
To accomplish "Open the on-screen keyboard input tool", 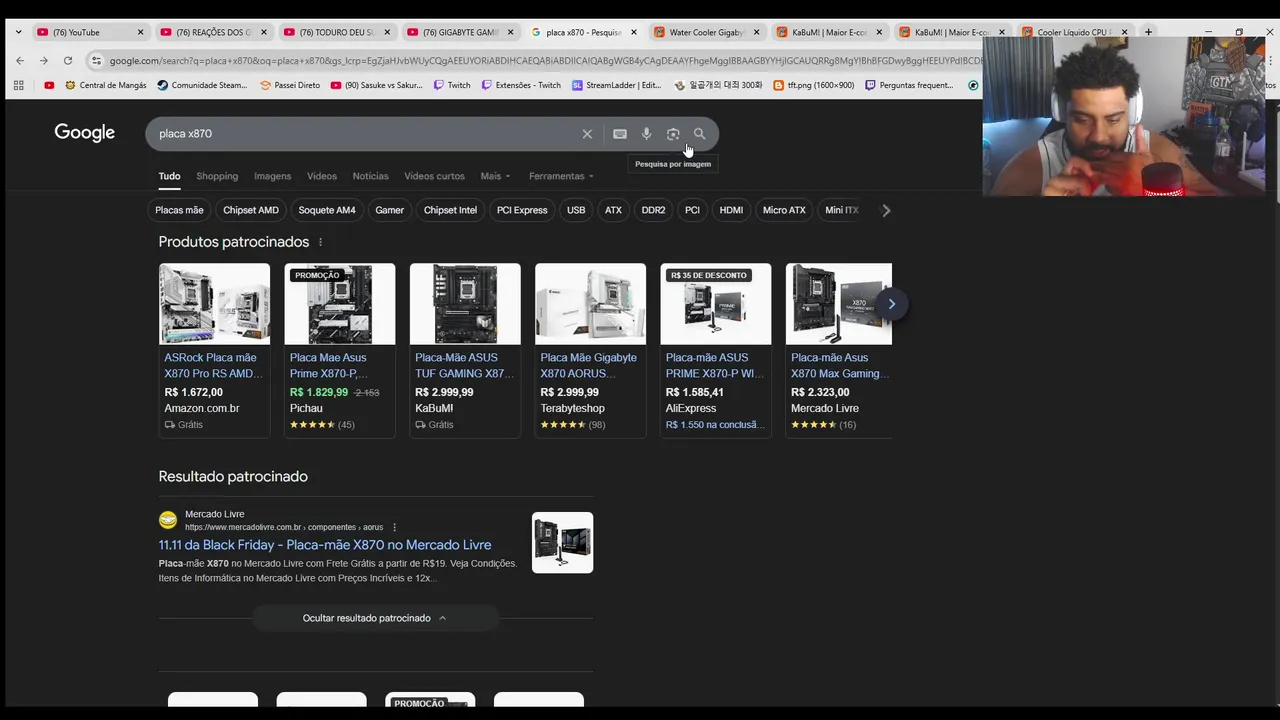I will pyautogui.click(x=620, y=134).
